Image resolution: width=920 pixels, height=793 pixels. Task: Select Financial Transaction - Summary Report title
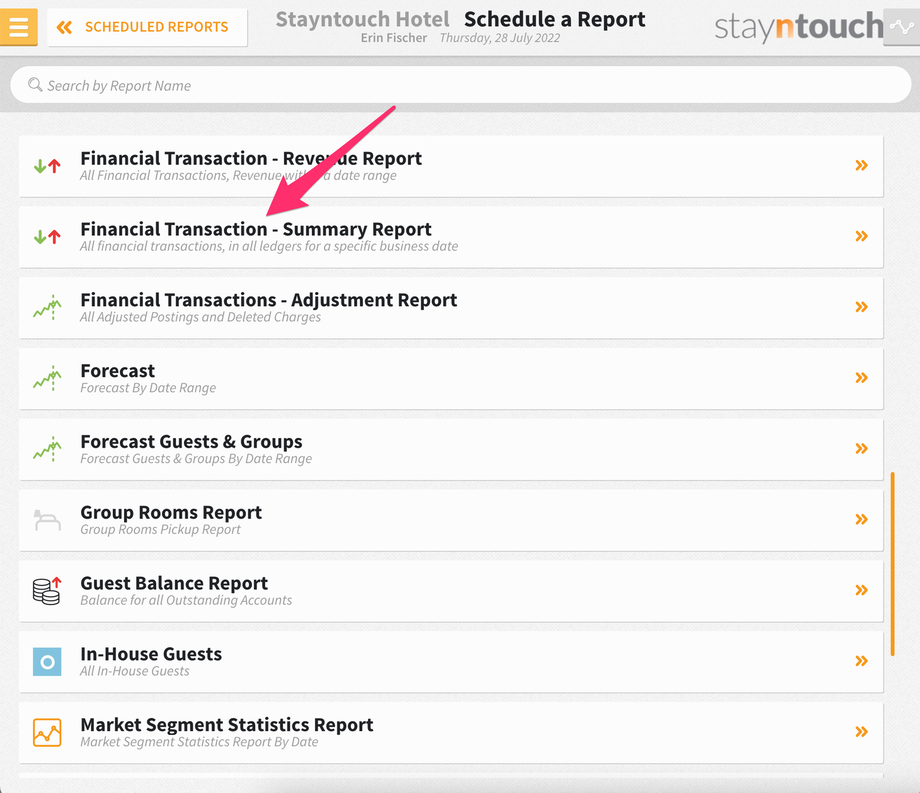point(256,229)
